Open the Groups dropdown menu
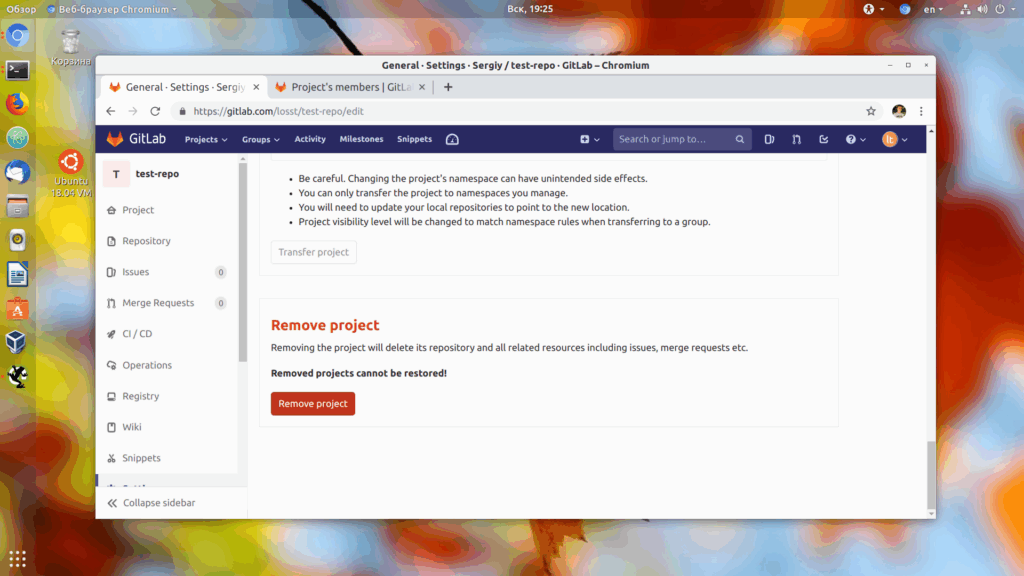This screenshot has width=1024, height=576. point(261,139)
